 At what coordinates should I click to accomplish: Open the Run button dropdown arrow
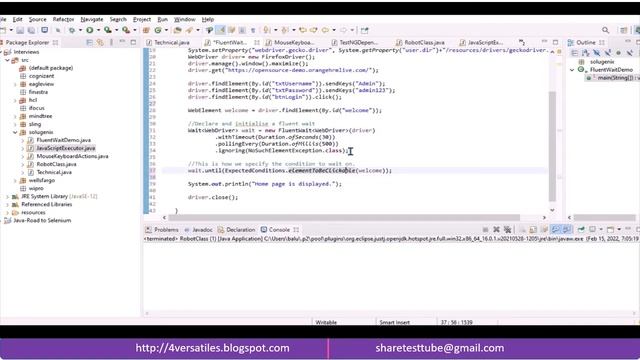coord(98,30)
